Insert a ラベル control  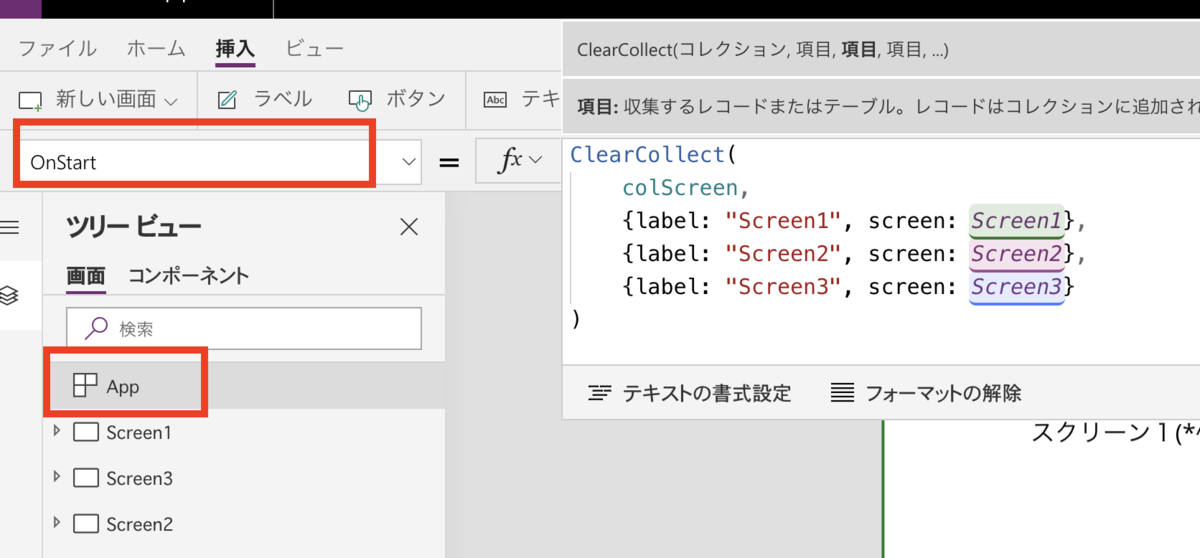(264, 99)
